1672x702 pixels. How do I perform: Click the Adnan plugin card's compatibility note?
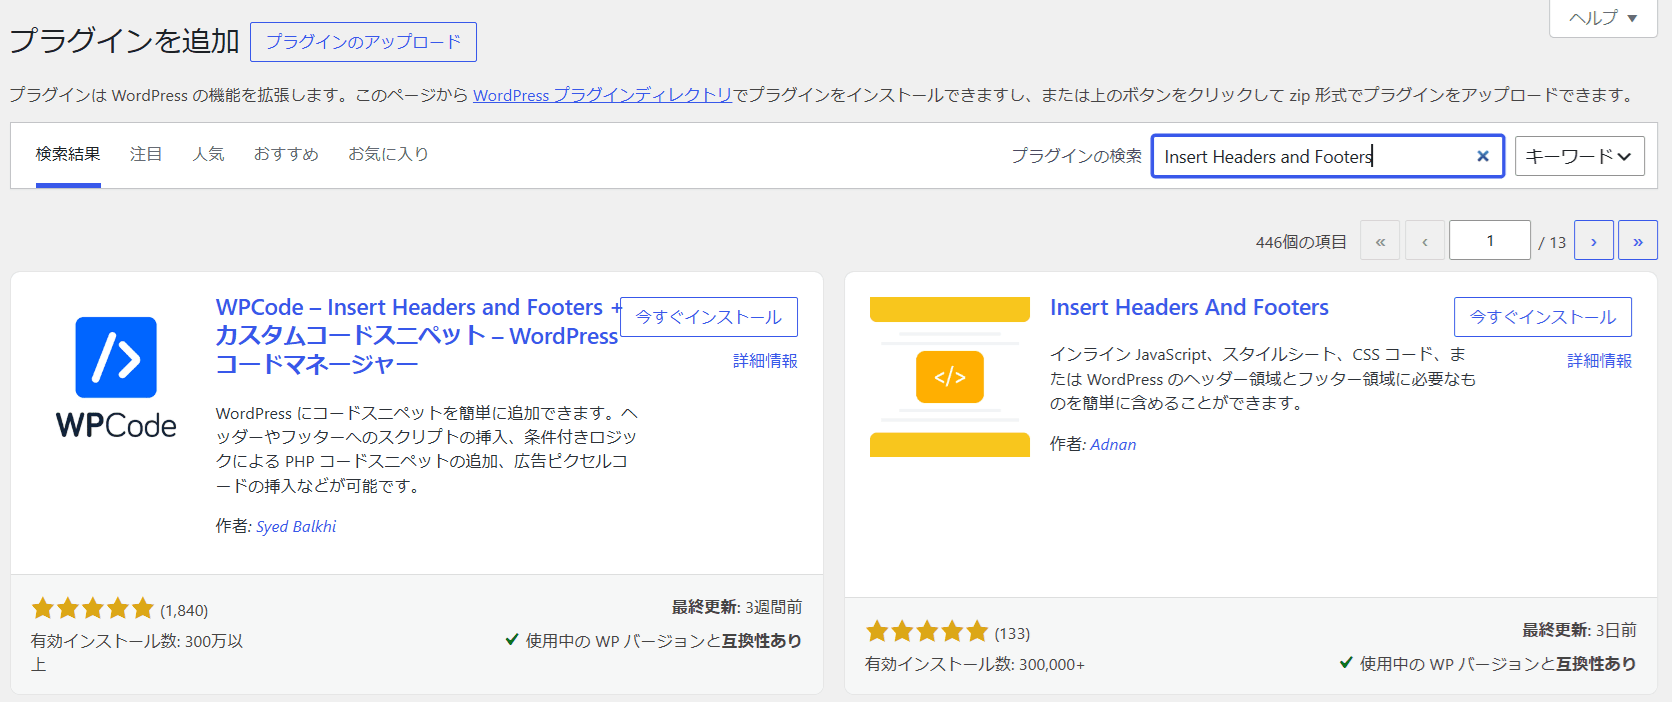click(x=1487, y=664)
